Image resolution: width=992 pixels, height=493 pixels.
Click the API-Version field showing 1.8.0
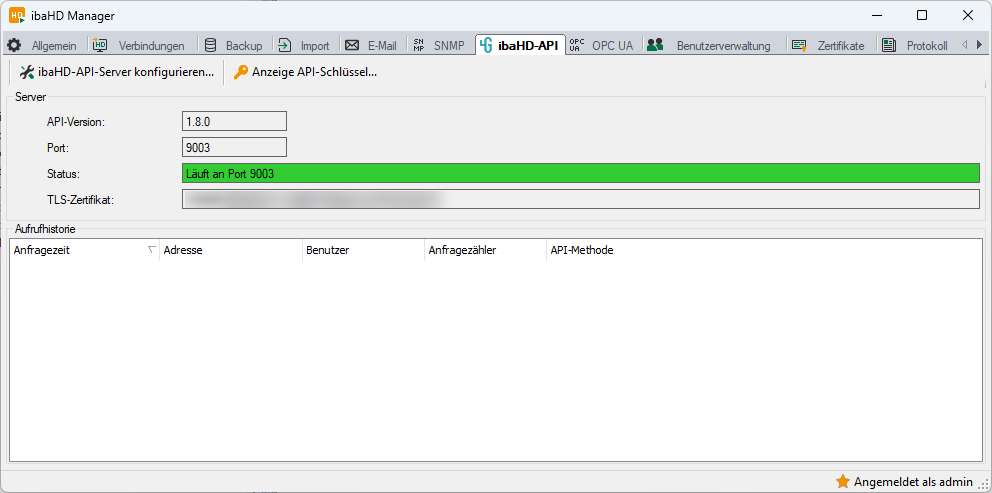click(234, 122)
